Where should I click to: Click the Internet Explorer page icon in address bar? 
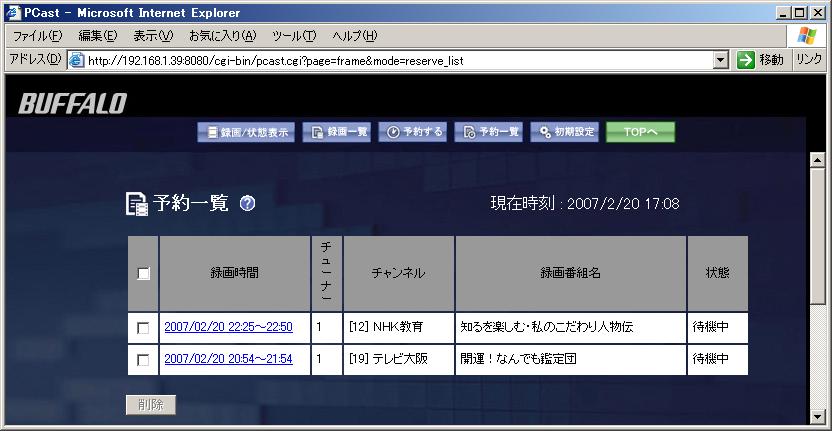point(77,60)
